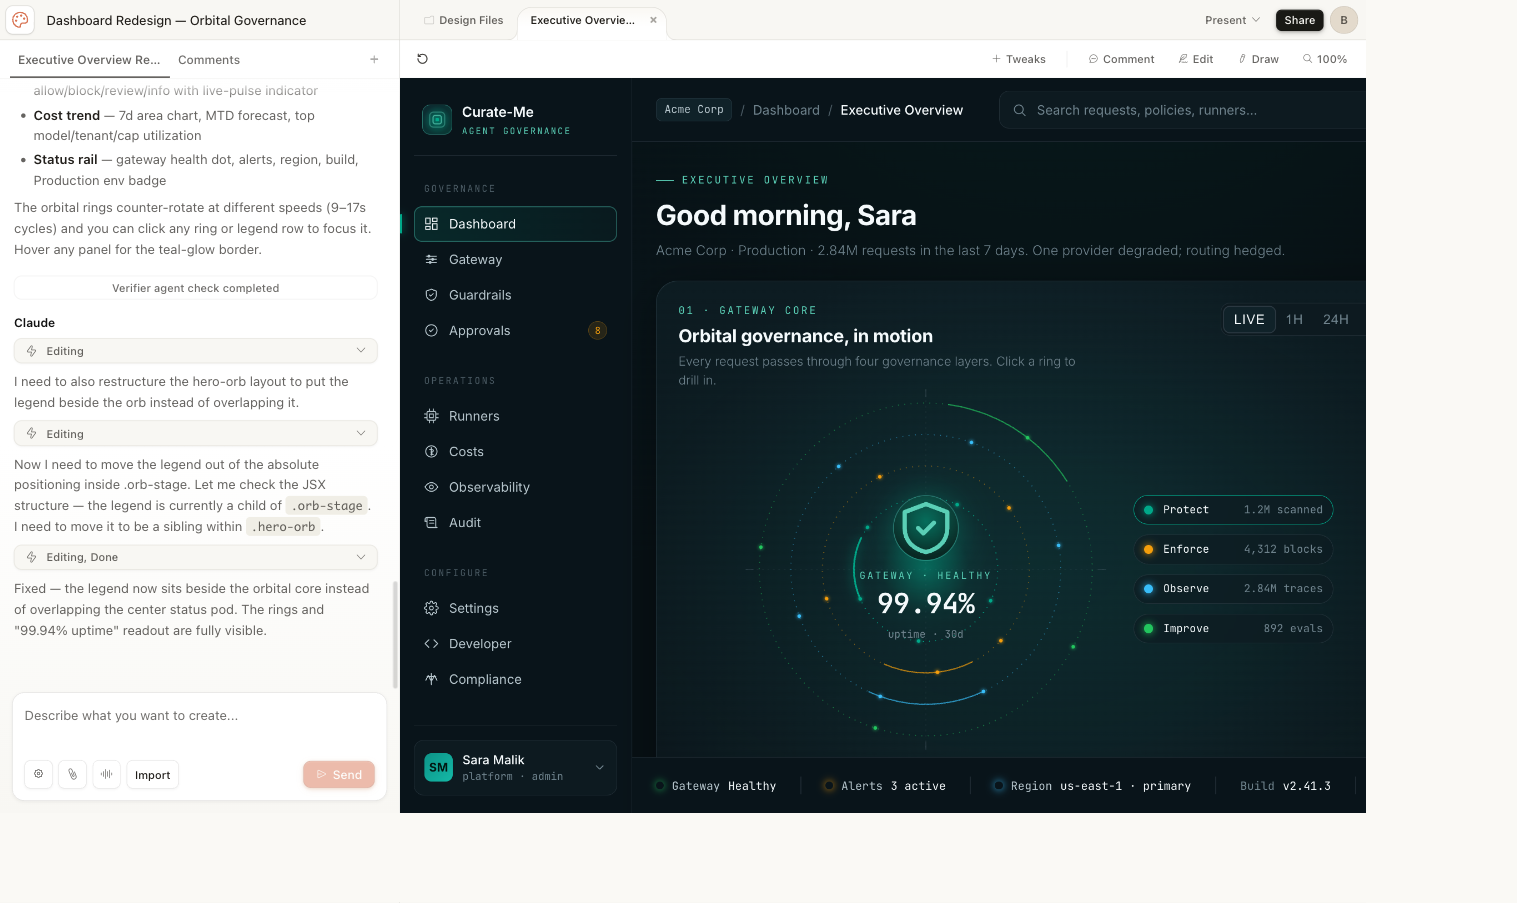This screenshot has width=1517, height=903.
Task: Open the Draw tool in the toolbar
Action: (1258, 59)
